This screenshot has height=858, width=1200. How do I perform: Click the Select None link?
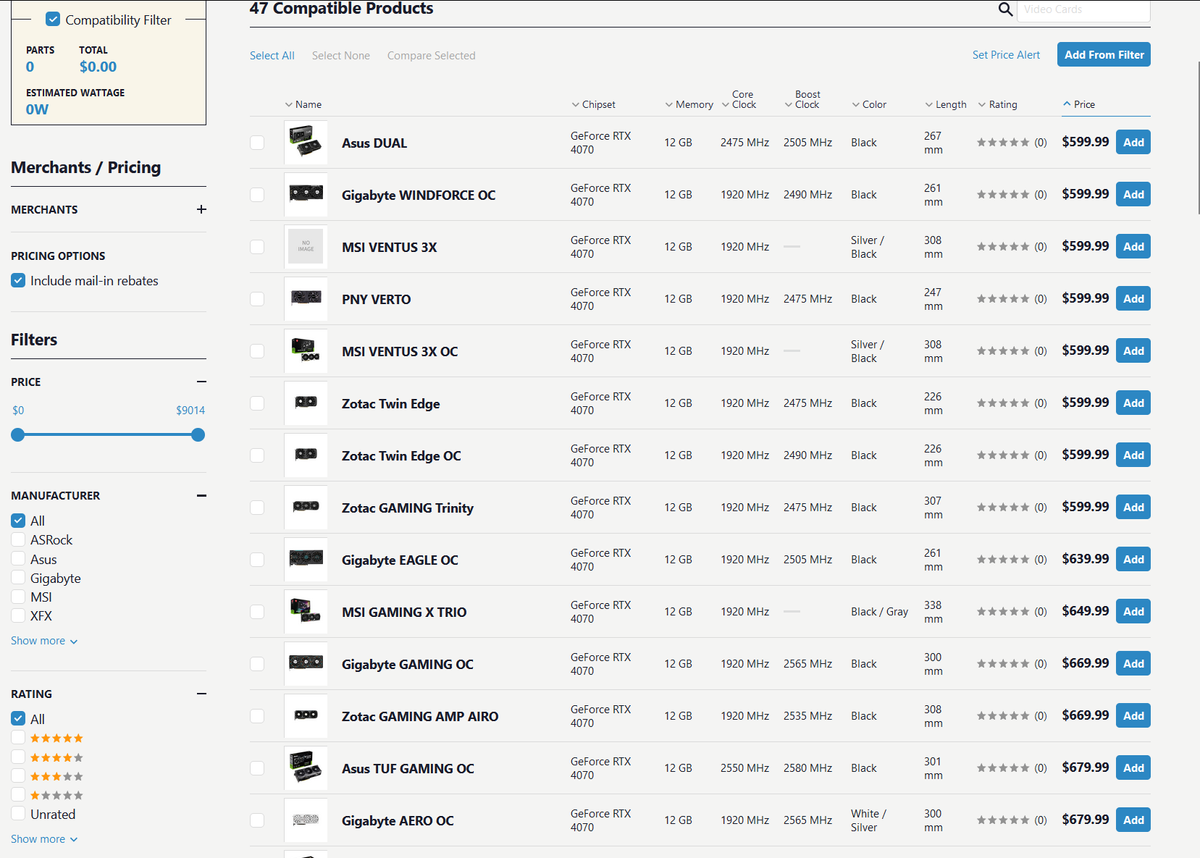(341, 56)
